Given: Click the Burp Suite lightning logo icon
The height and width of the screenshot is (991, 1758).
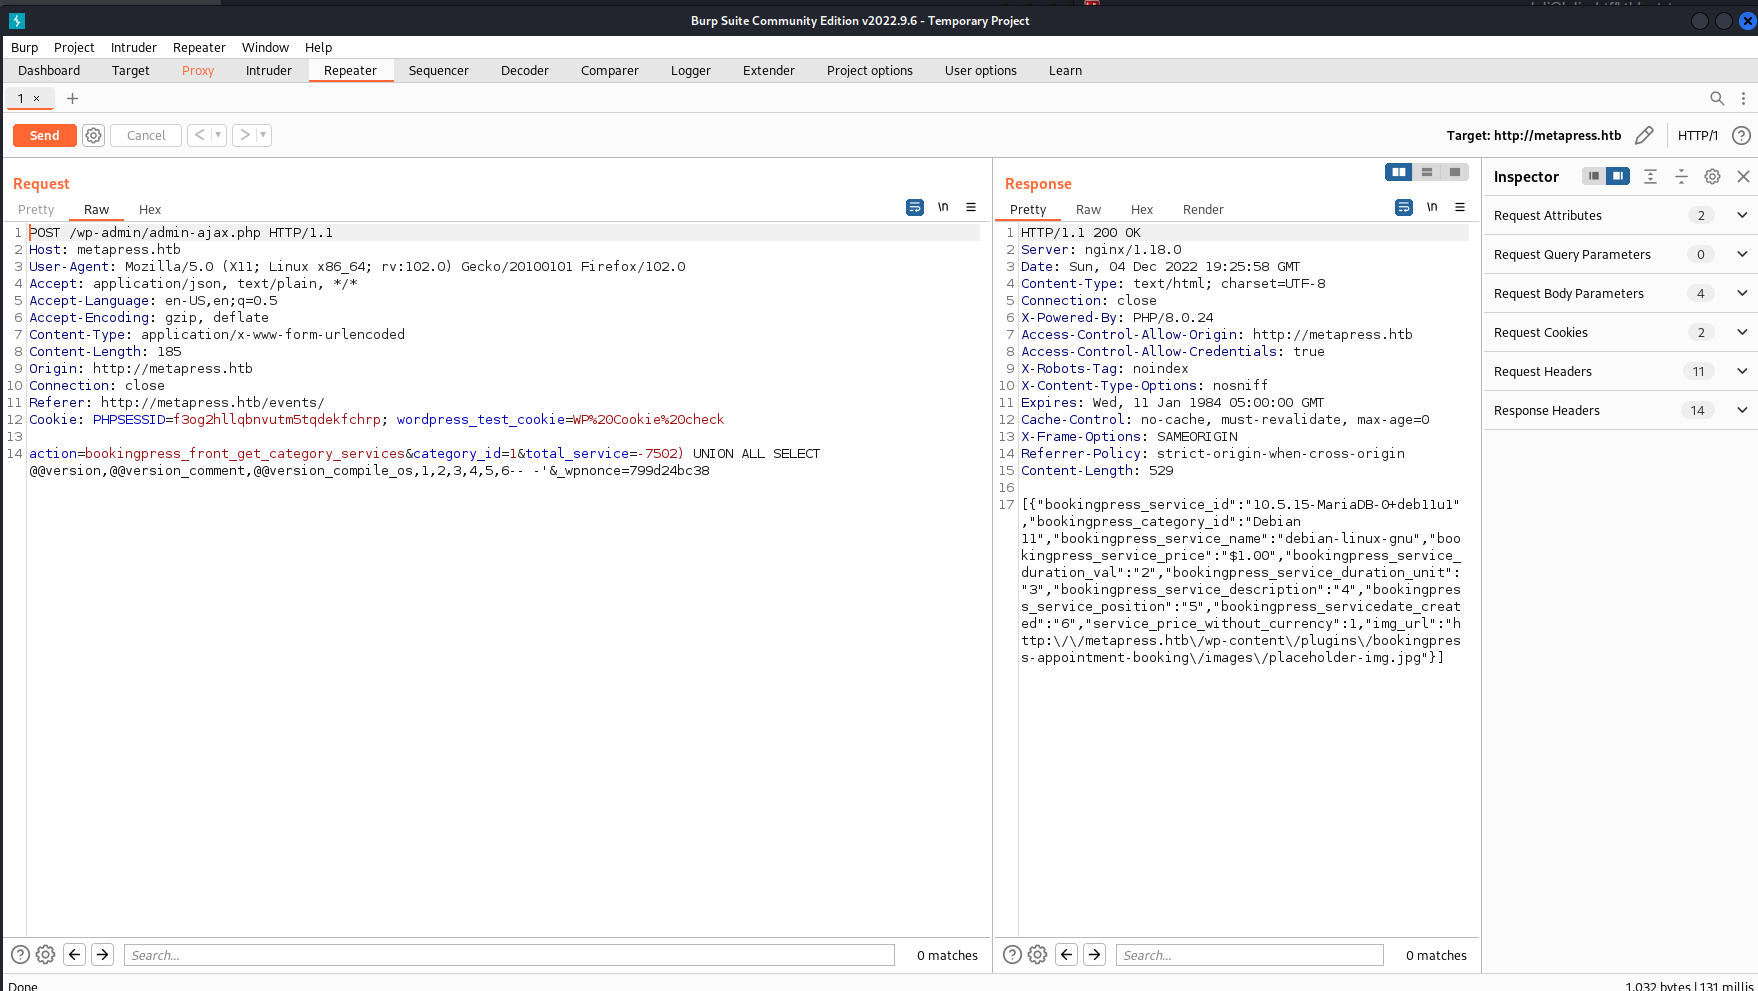Looking at the screenshot, I should click(16, 20).
